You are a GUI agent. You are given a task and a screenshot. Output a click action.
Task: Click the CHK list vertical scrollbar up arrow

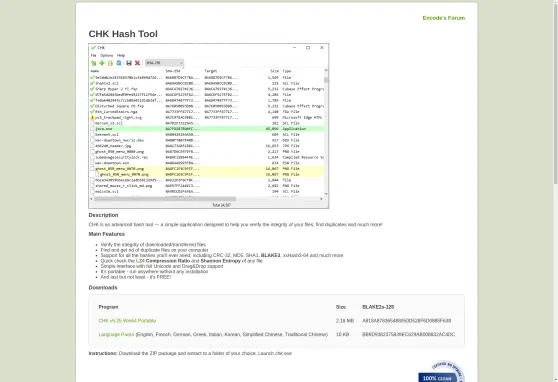(x=326, y=70)
